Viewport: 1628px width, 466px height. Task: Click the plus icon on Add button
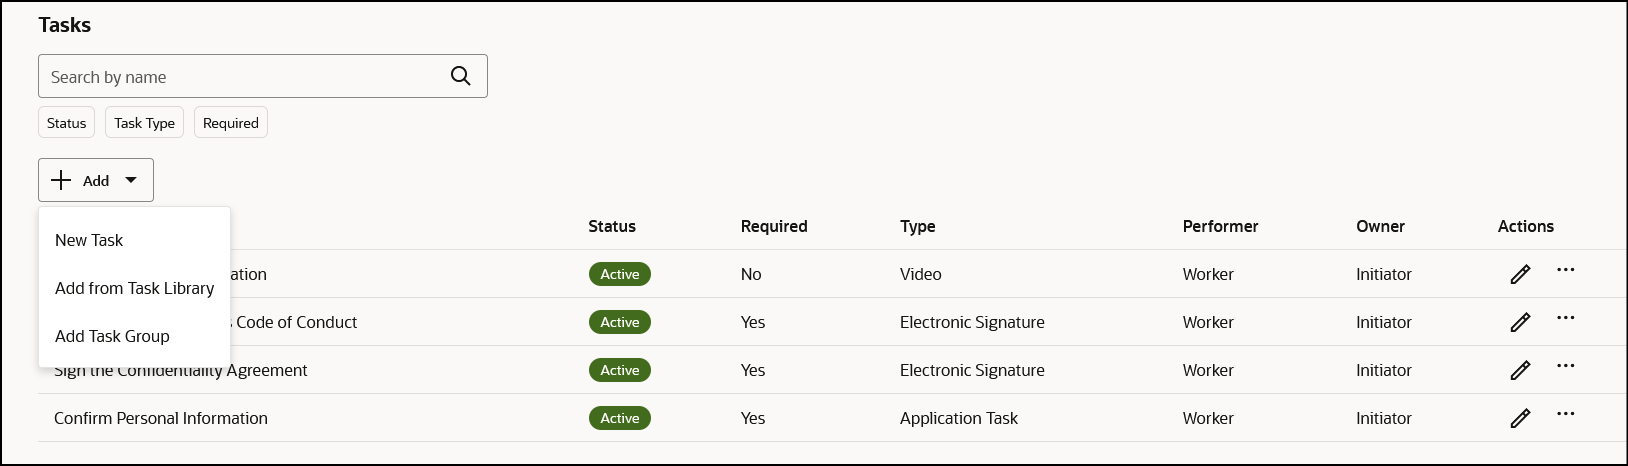tap(61, 180)
